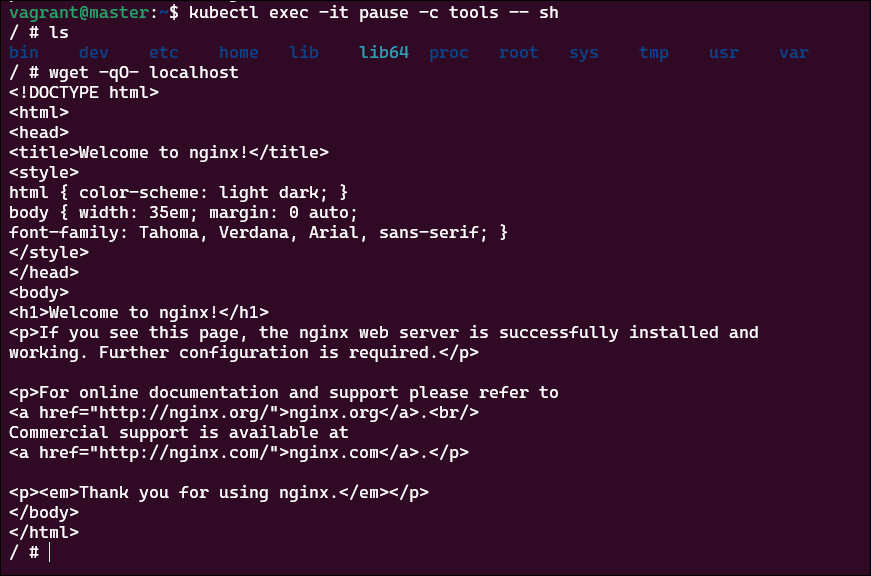Click the 'bin' directory name in ls output

[24, 52]
